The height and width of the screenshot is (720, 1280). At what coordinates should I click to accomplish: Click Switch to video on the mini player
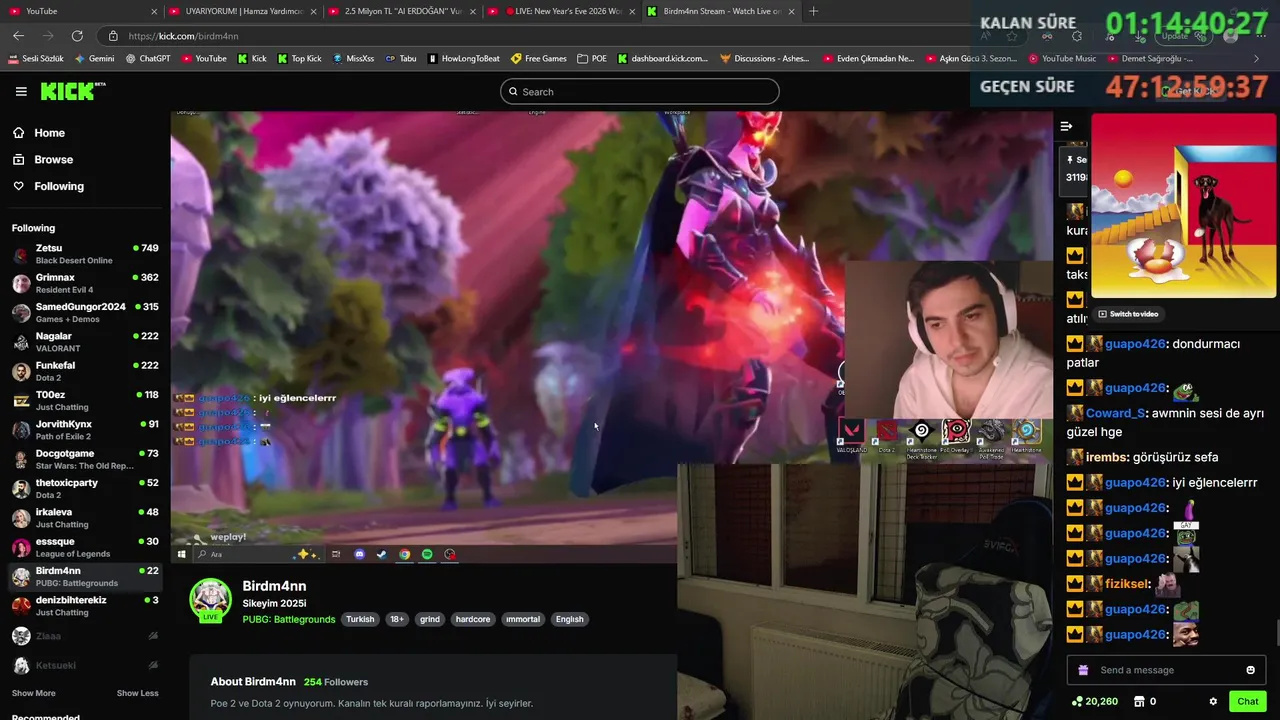click(1128, 314)
